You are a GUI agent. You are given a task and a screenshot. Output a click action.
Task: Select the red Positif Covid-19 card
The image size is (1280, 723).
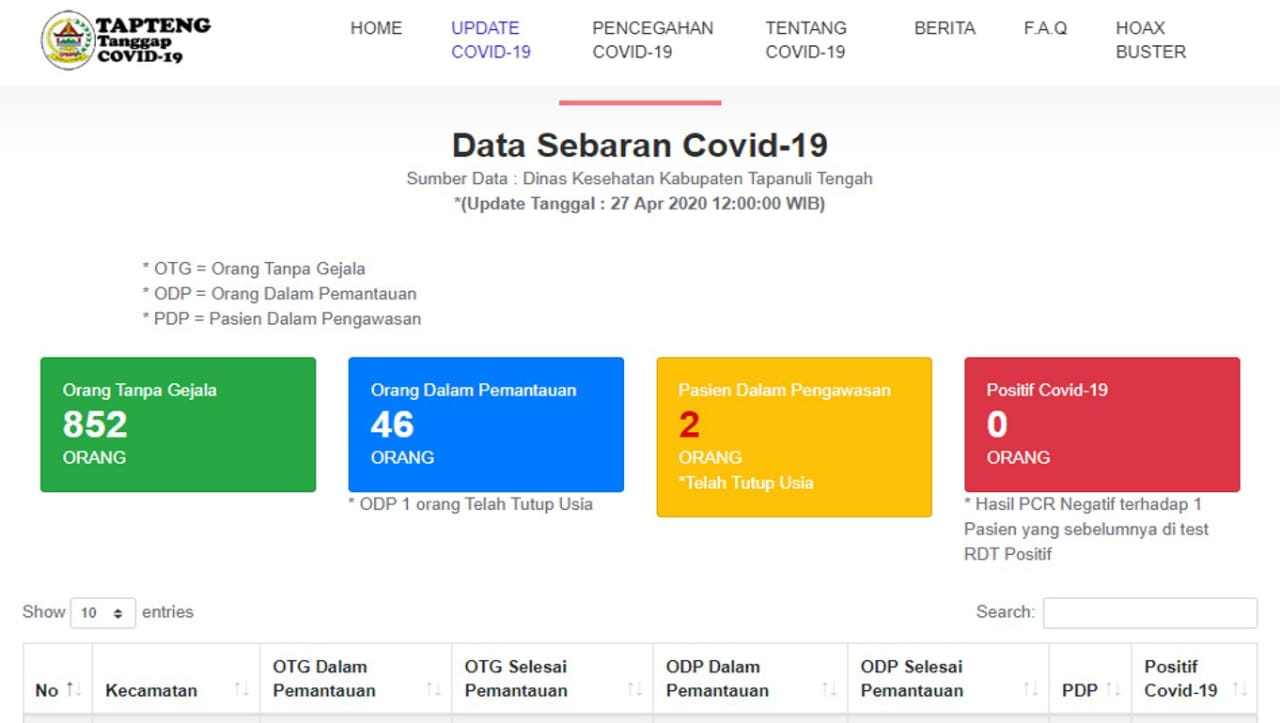(x=1101, y=423)
